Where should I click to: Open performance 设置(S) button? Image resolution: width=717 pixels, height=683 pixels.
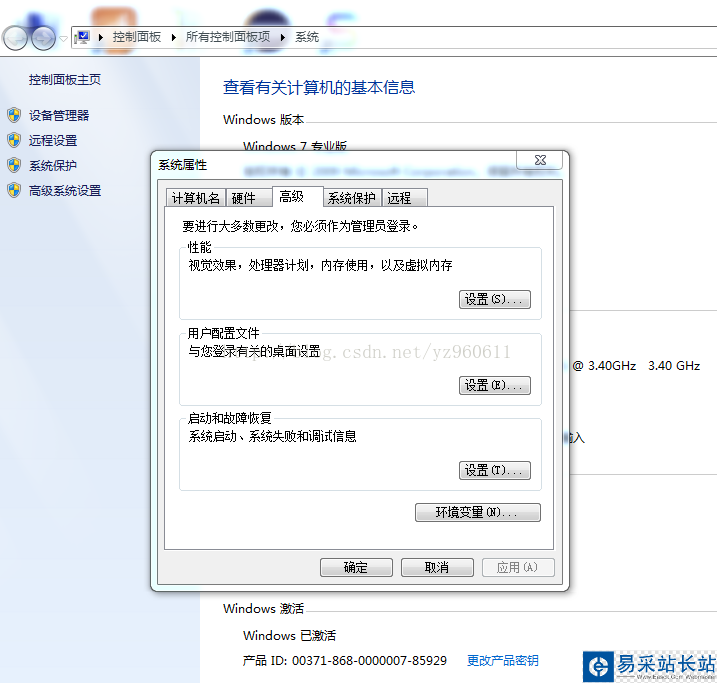[x=495, y=299]
